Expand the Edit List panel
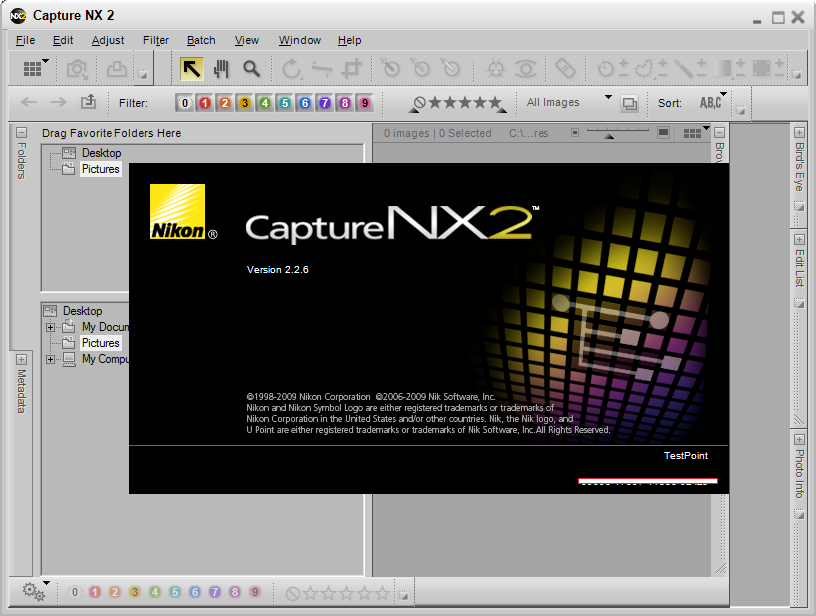 click(799, 240)
